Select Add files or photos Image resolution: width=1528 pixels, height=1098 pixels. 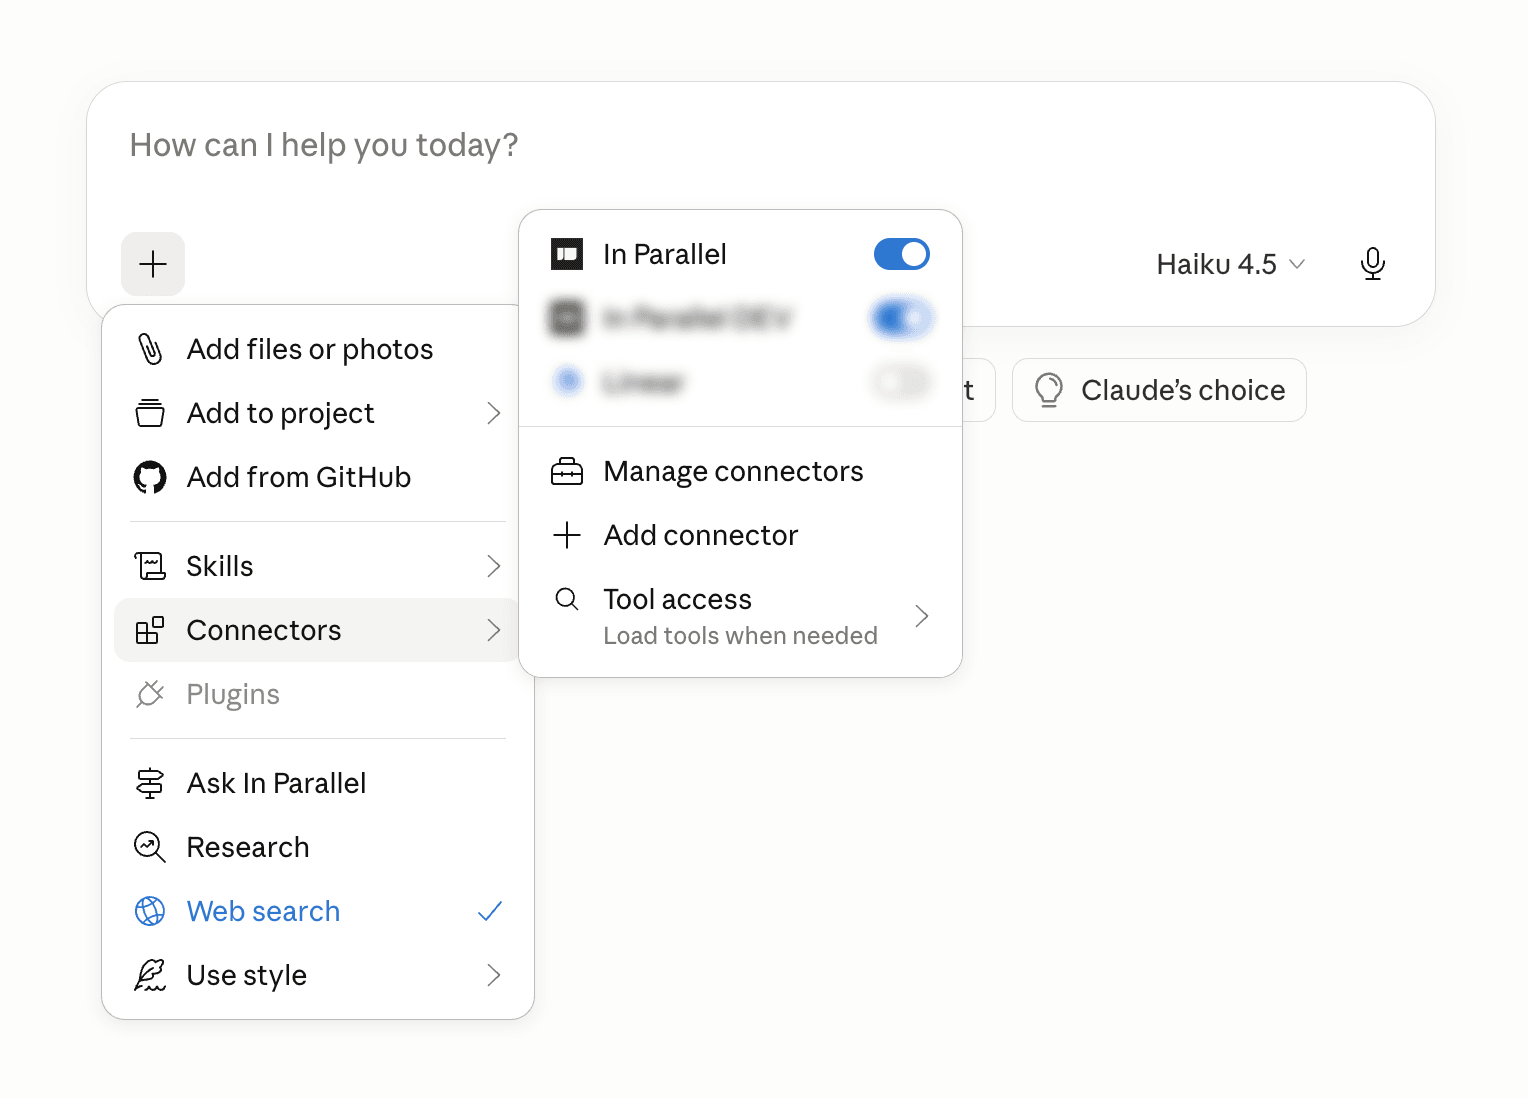318,349
